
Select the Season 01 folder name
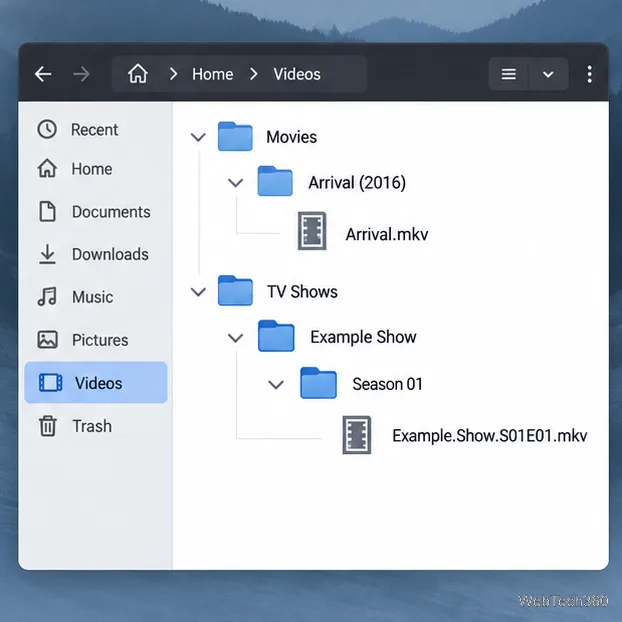(388, 384)
